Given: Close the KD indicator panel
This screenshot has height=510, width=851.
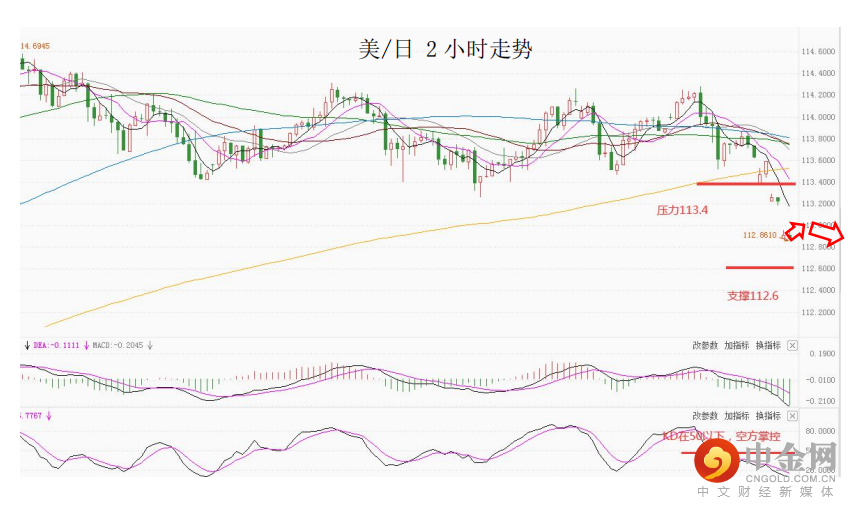Looking at the screenshot, I should click(793, 415).
